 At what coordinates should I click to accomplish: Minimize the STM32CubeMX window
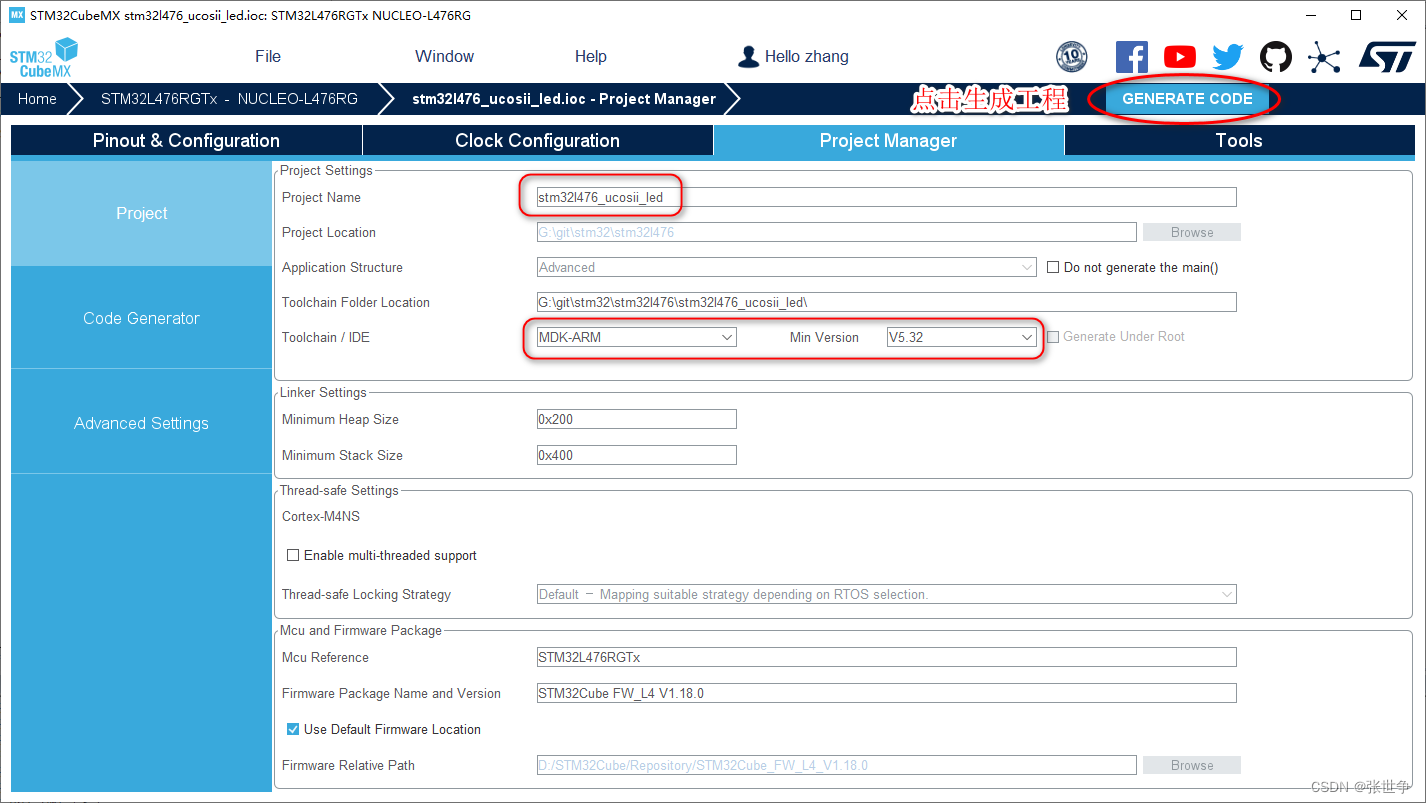coord(1310,15)
